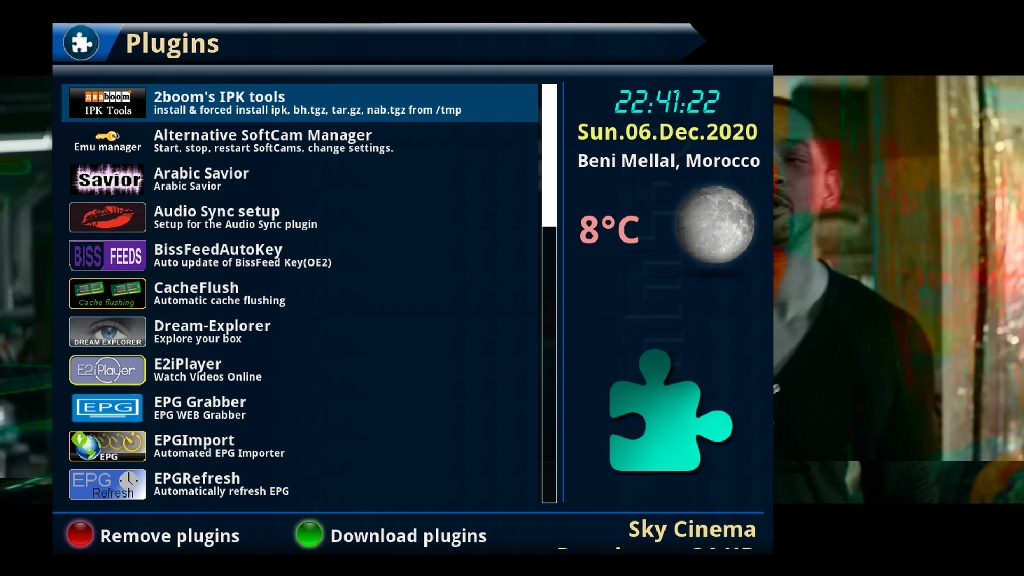Open the Arabic Savior plugin icon

108,180
